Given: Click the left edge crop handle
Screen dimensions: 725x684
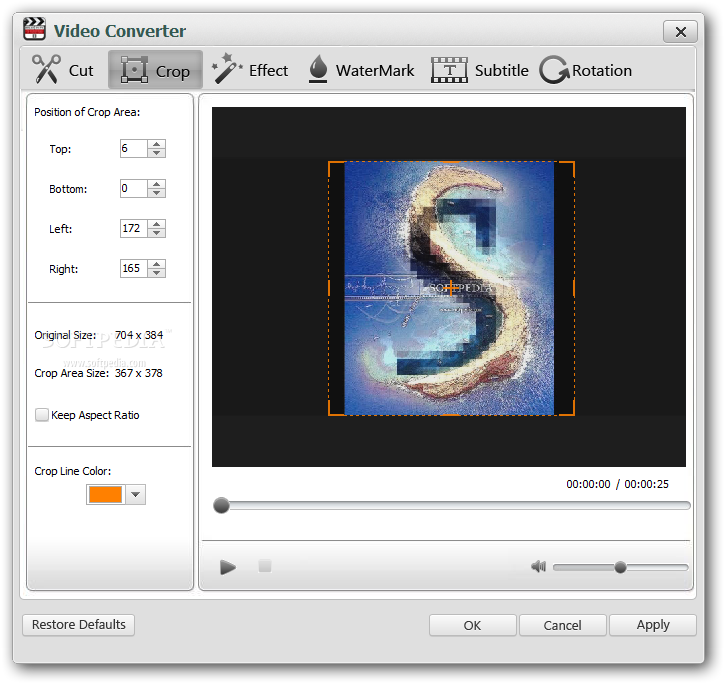Looking at the screenshot, I should 329,288.
